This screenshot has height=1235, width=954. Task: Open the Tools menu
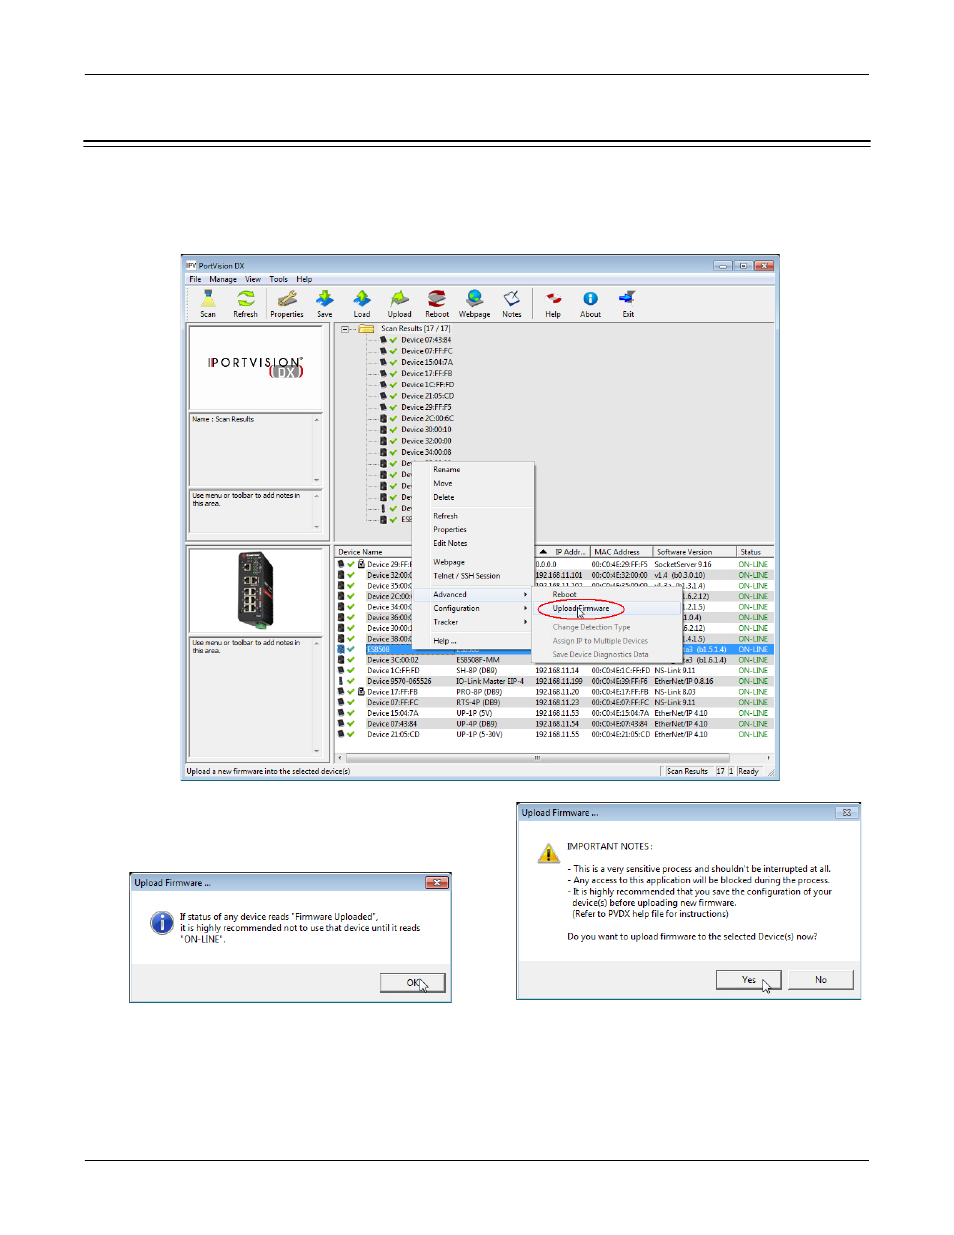(x=278, y=280)
